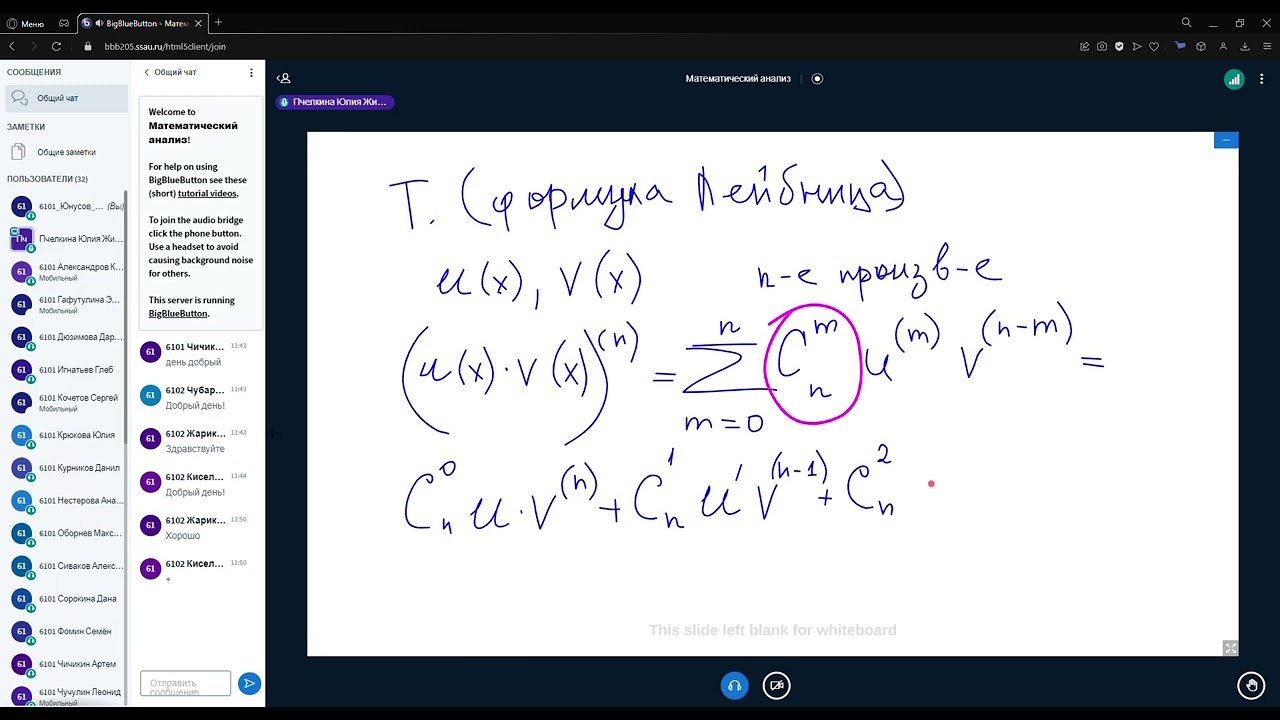Select user 6101 Крюкова Юлия

pos(66,435)
